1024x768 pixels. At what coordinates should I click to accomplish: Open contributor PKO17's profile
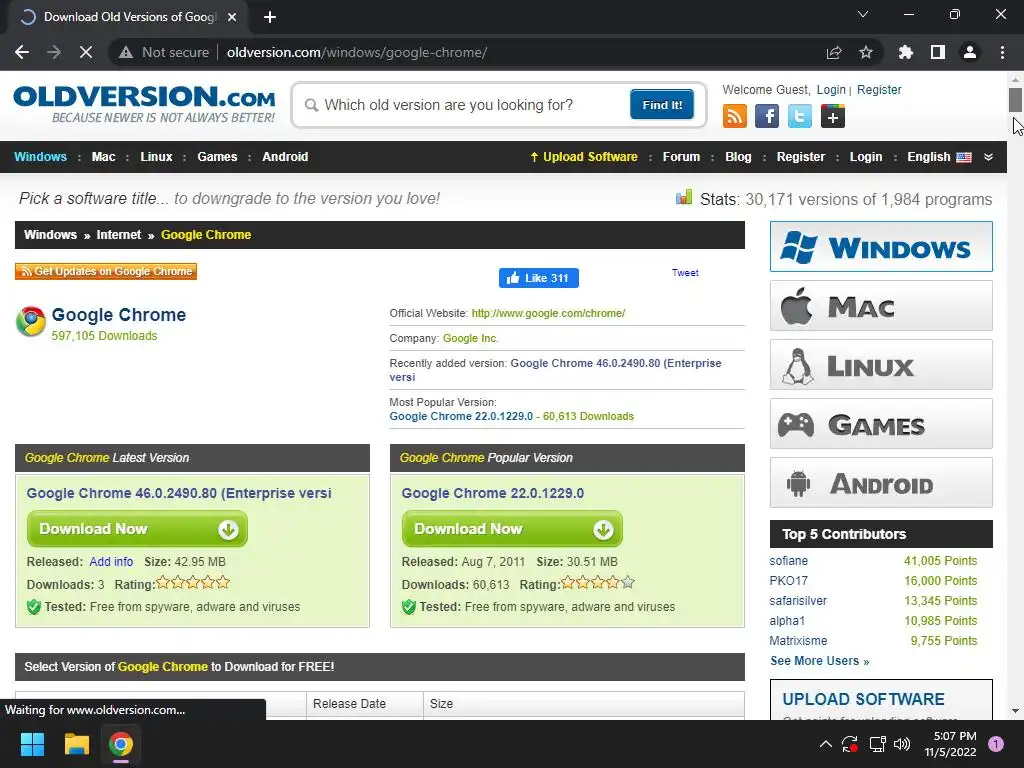tap(788, 581)
